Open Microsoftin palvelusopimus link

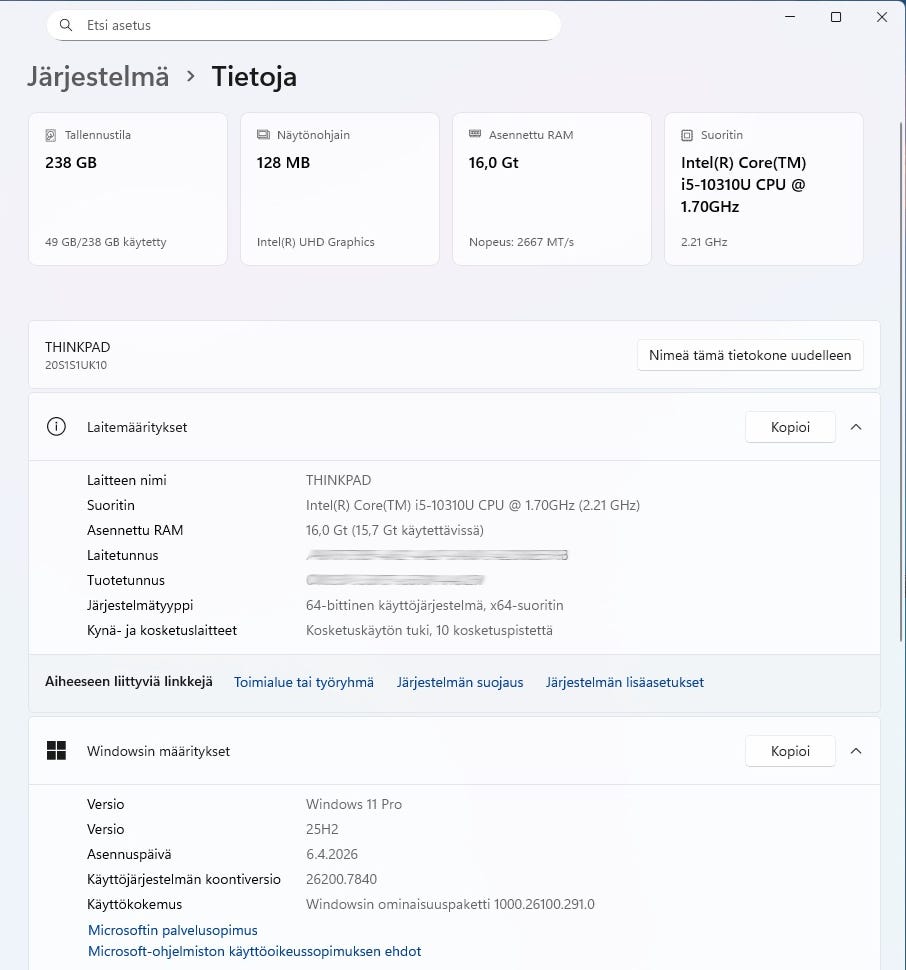[x=173, y=930]
